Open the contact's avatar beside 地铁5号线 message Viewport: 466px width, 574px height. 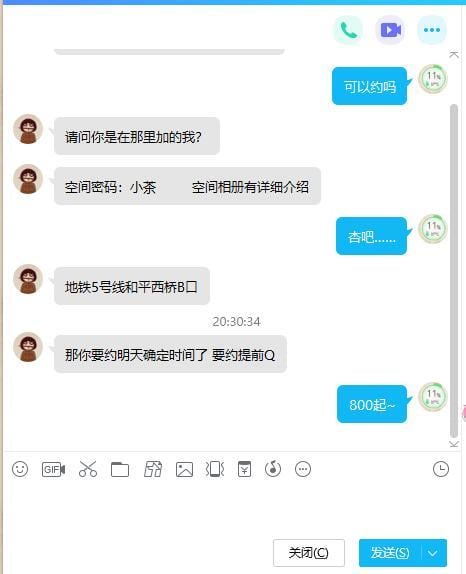28,279
